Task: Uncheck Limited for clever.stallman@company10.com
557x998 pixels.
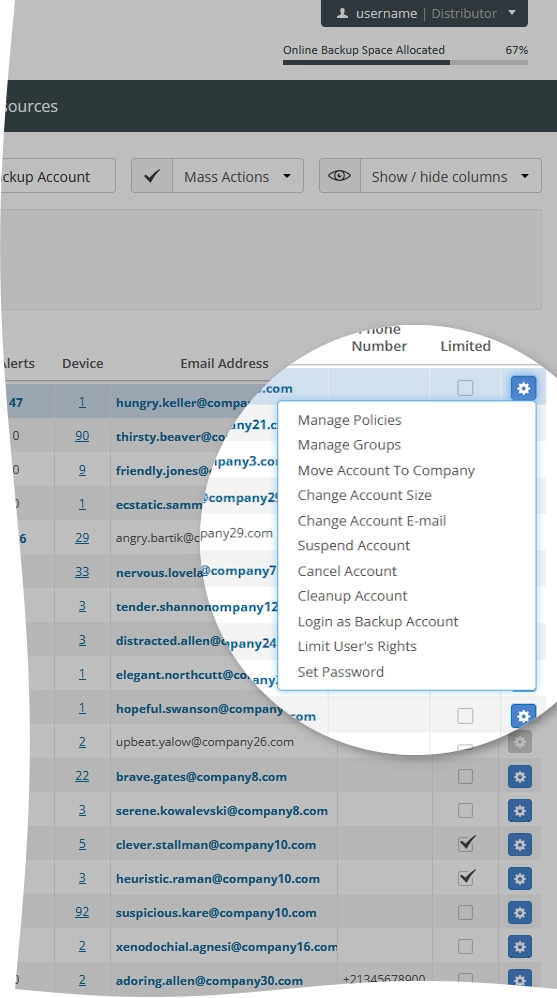Action: coord(466,844)
